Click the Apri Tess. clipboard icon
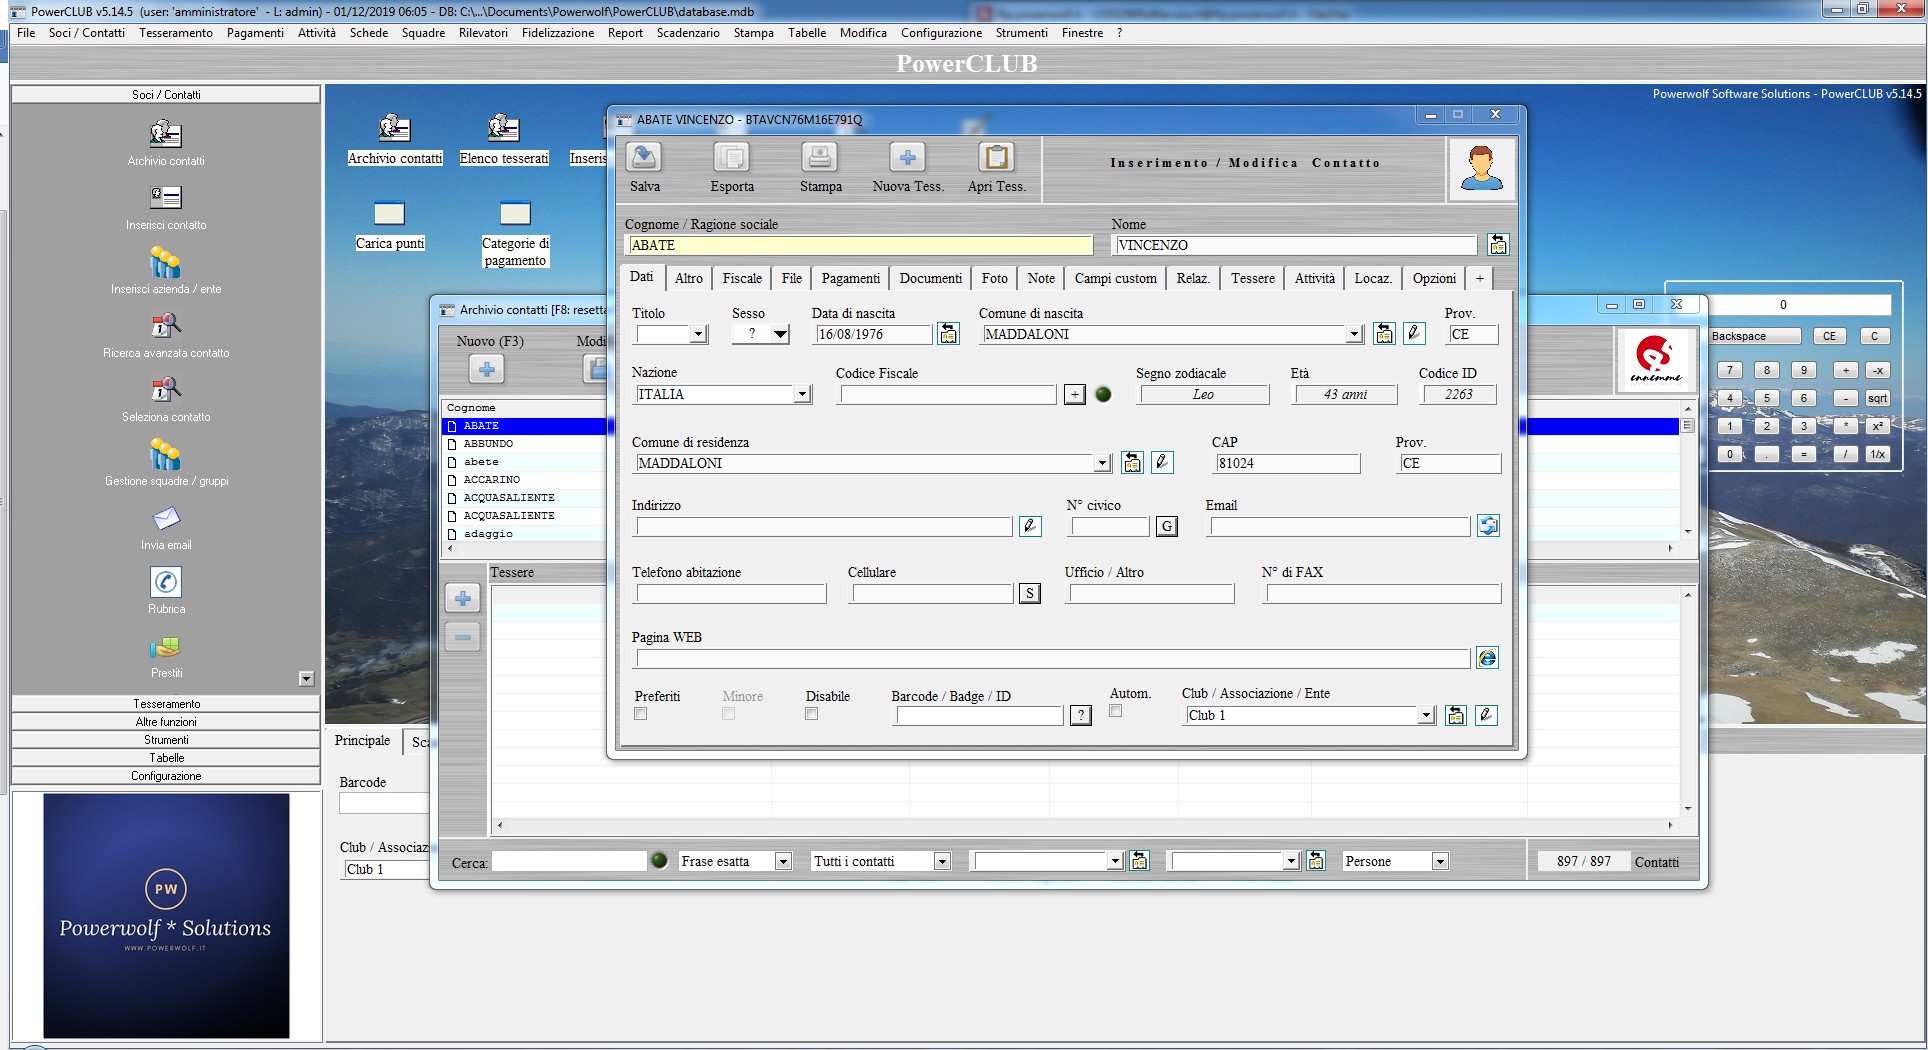The image size is (1928, 1050). [x=996, y=158]
